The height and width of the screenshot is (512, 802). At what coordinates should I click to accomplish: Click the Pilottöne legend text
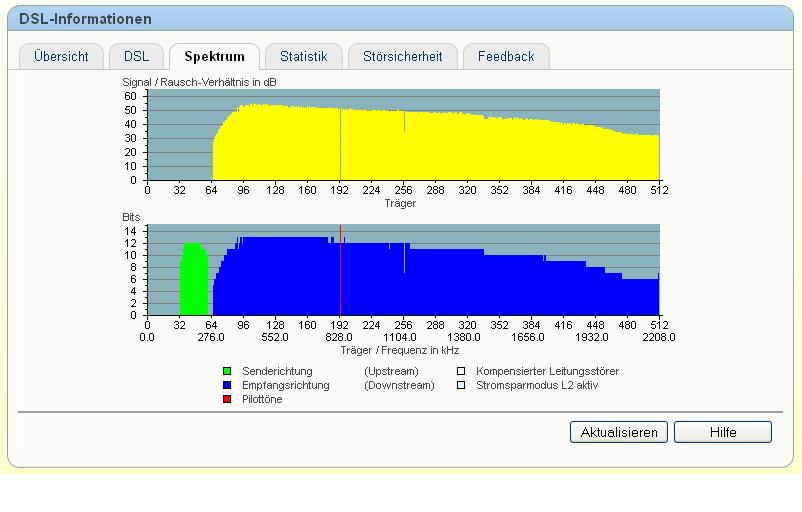pyautogui.click(x=262, y=399)
